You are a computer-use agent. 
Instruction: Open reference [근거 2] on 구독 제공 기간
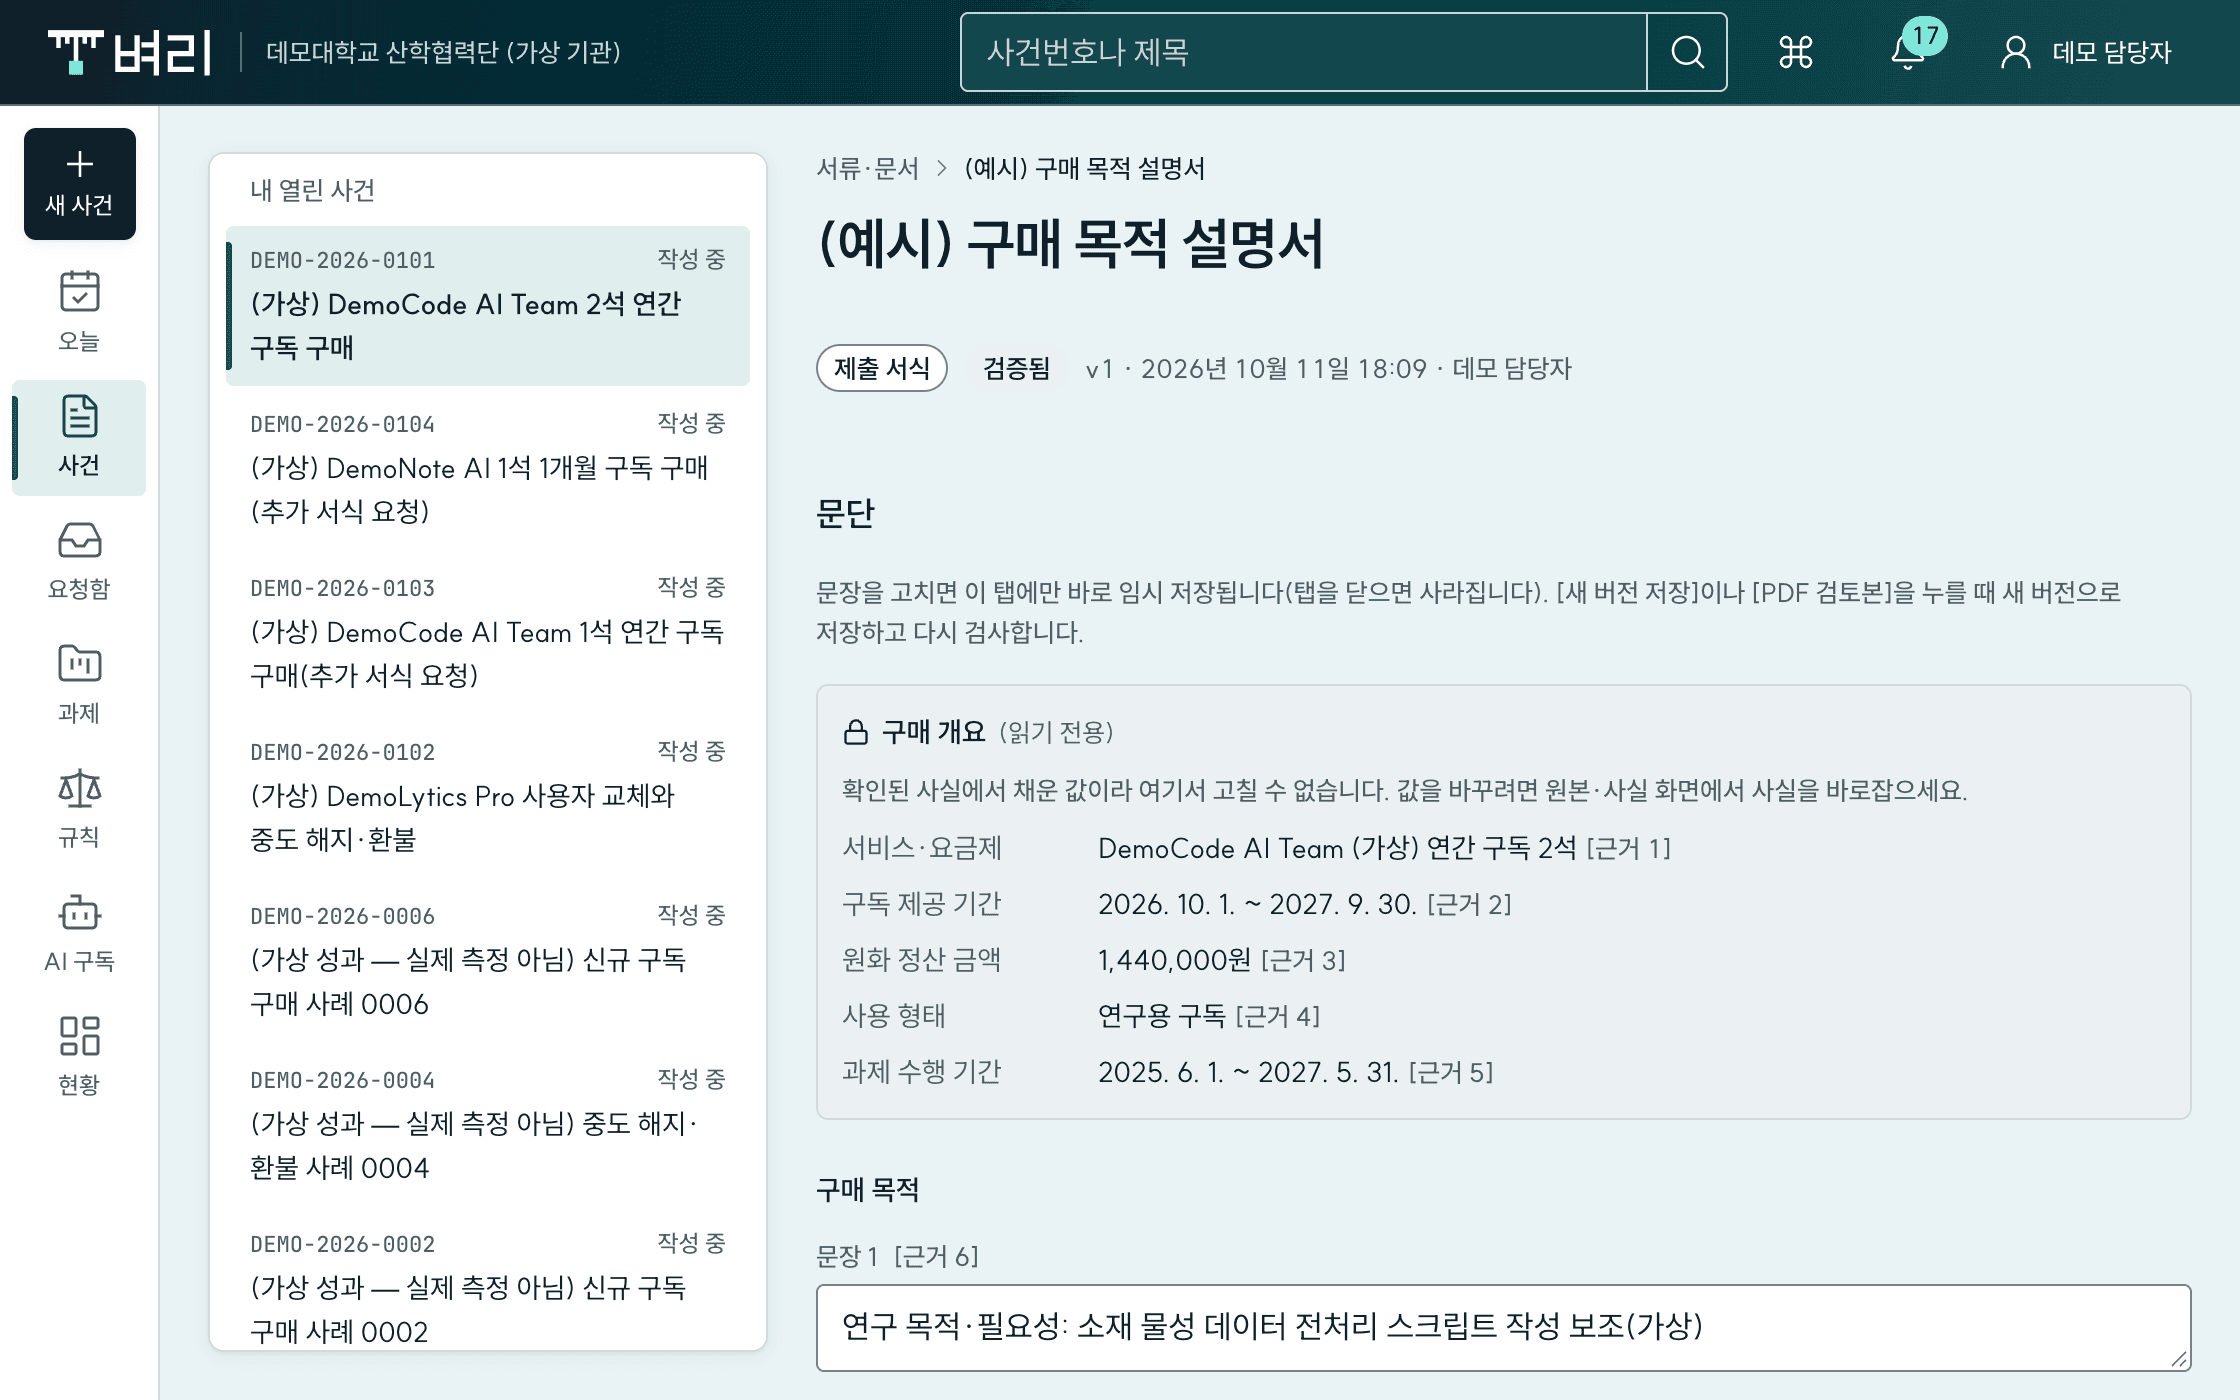point(1469,904)
